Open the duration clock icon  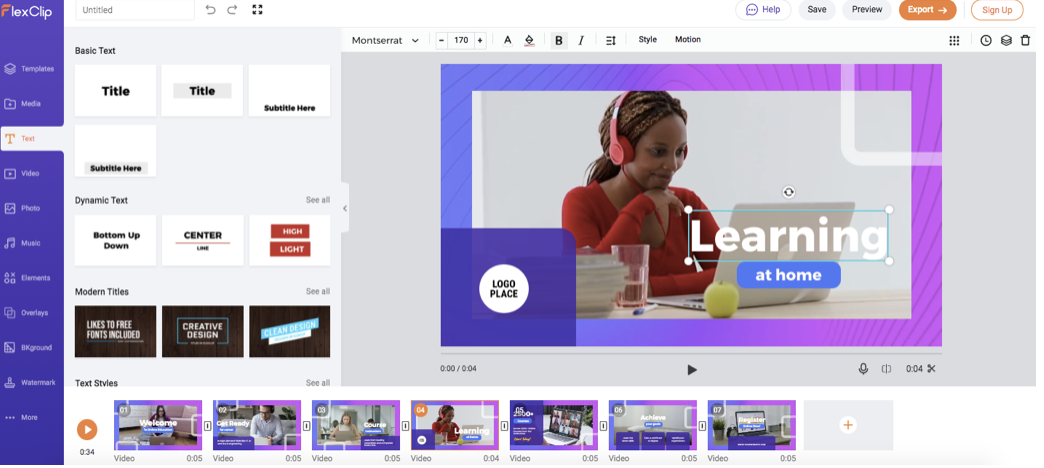[986, 40]
